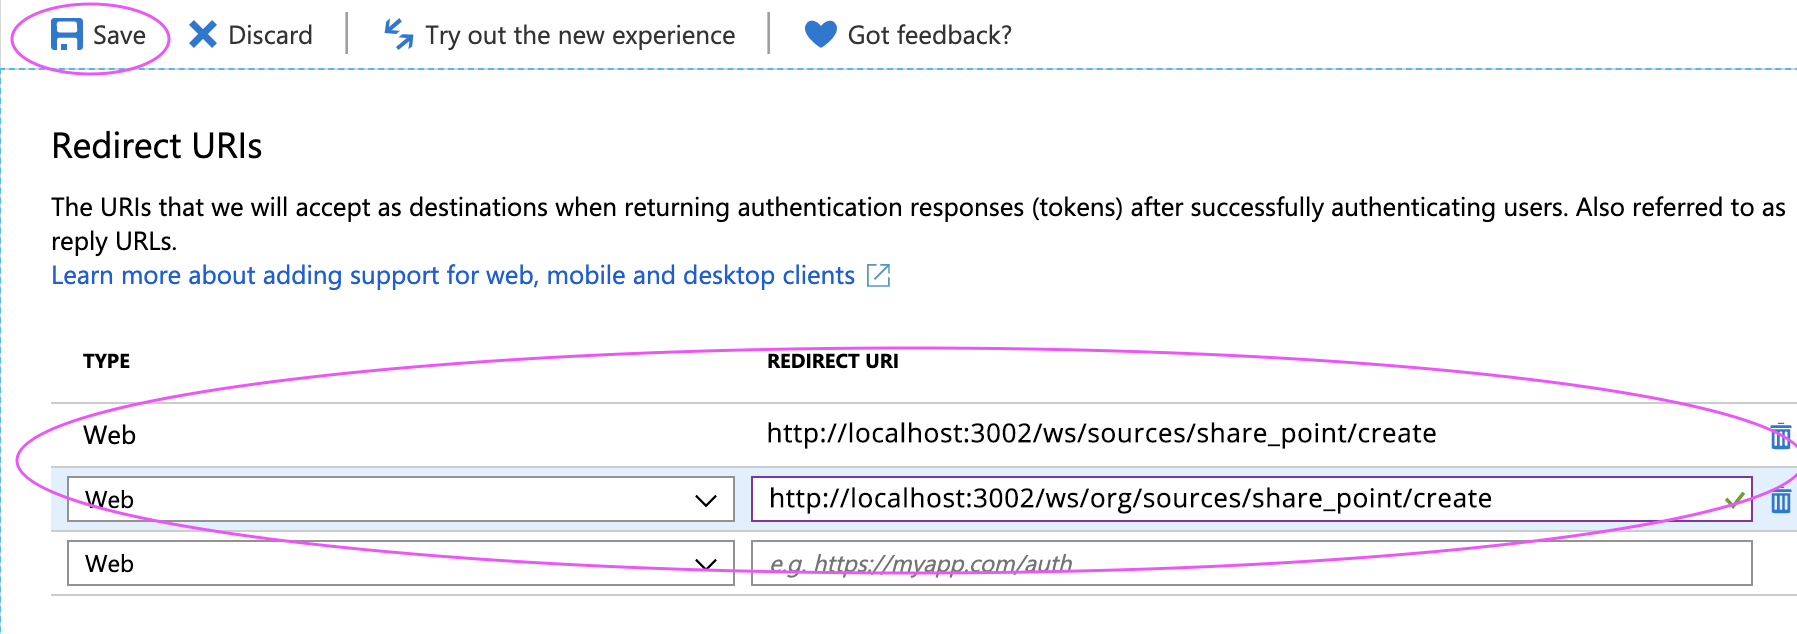Open Learn more about adding support link
Image resolution: width=1797 pixels, height=634 pixels.
pyautogui.click(x=452, y=276)
